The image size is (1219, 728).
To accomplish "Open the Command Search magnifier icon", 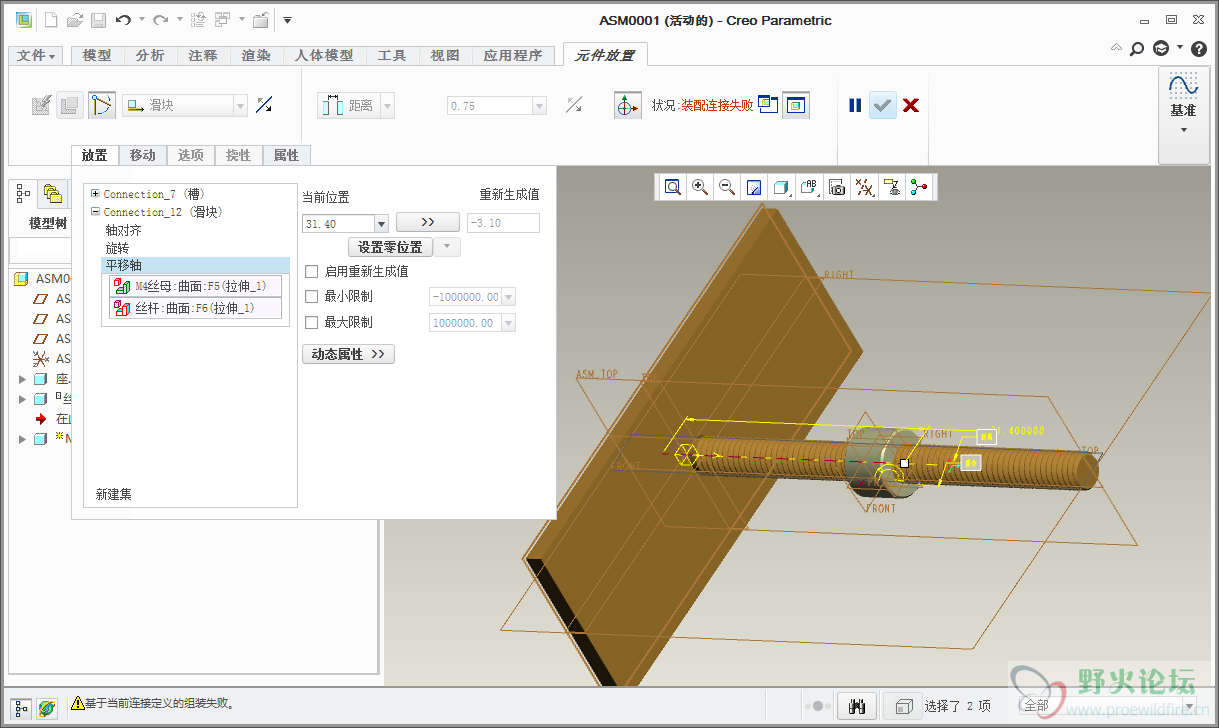I will (x=1137, y=48).
